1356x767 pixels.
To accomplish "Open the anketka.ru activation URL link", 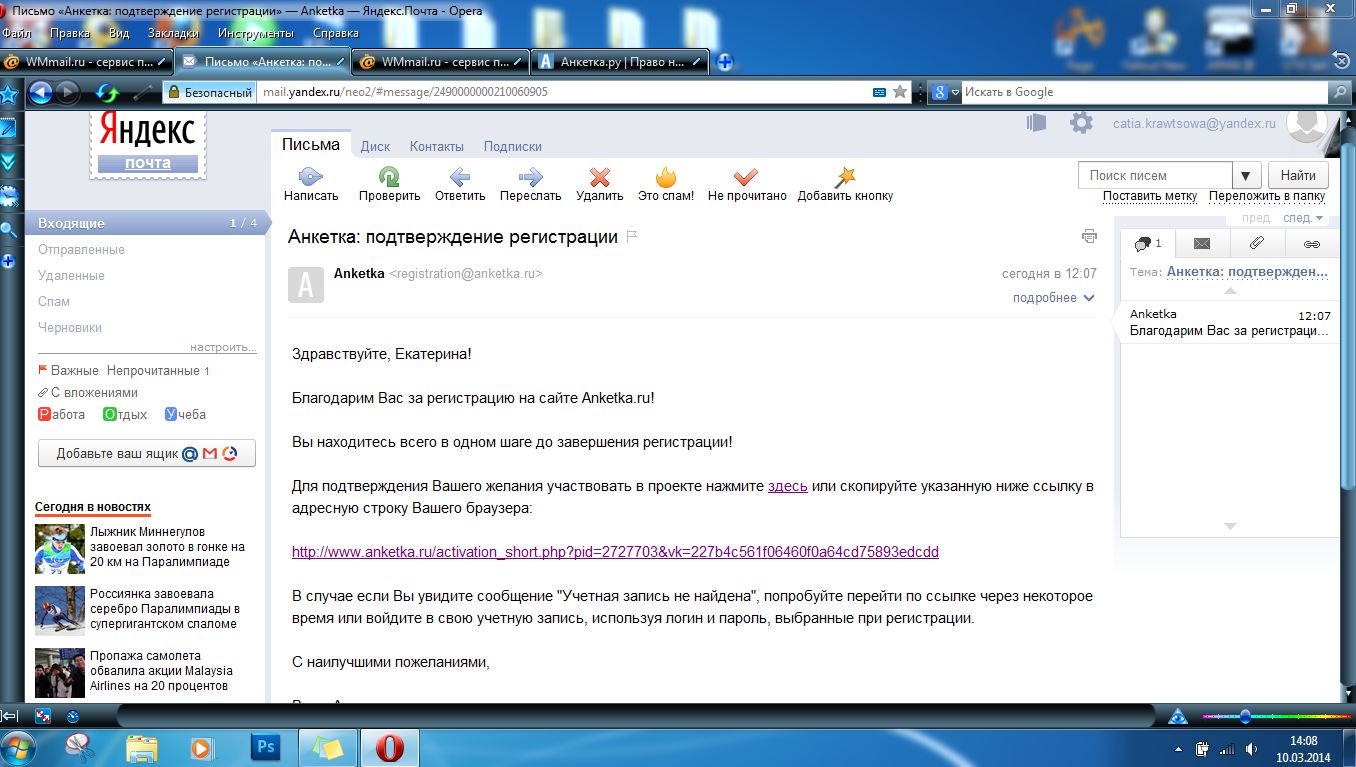I will [615, 552].
